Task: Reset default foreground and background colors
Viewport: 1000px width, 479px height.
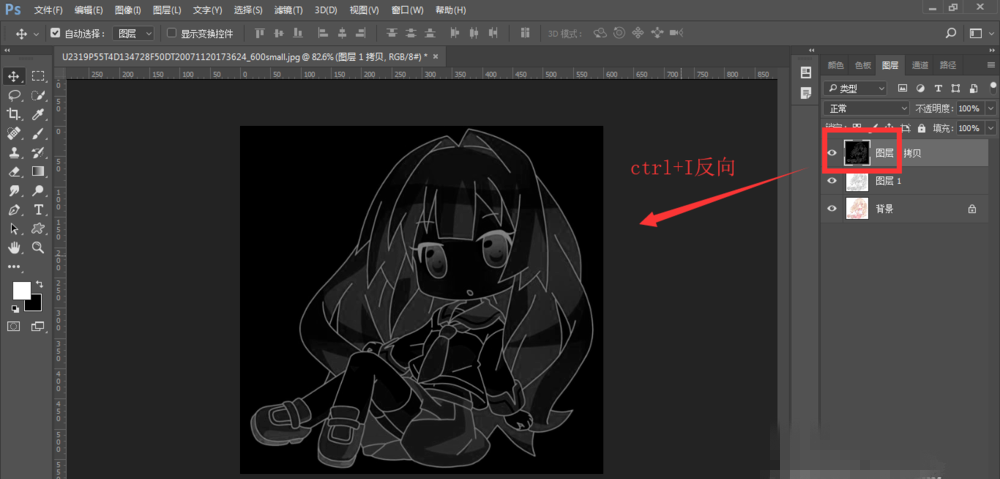Action: point(14,309)
